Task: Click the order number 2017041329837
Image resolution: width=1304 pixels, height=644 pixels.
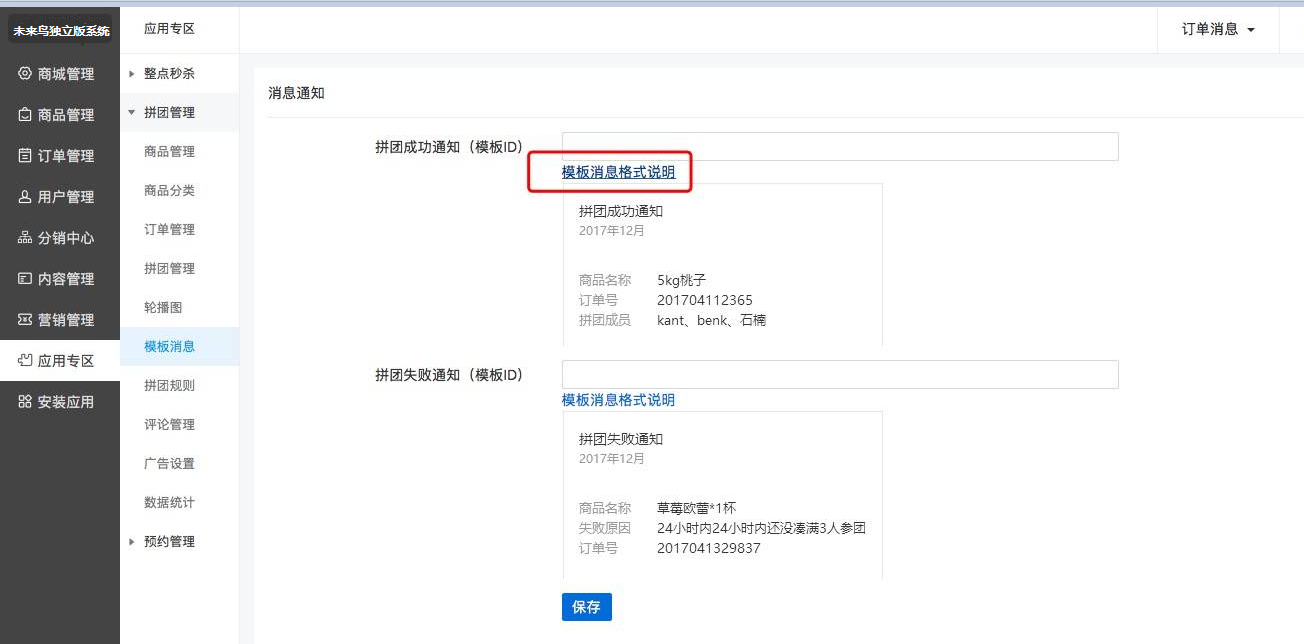Action: pyautogui.click(x=709, y=548)
